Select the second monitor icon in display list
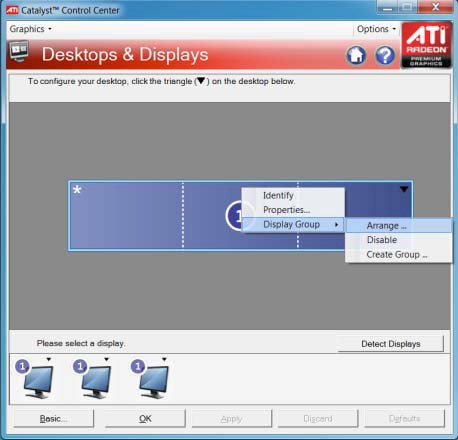This screenshot has height=440, width=458. (96, 381)
